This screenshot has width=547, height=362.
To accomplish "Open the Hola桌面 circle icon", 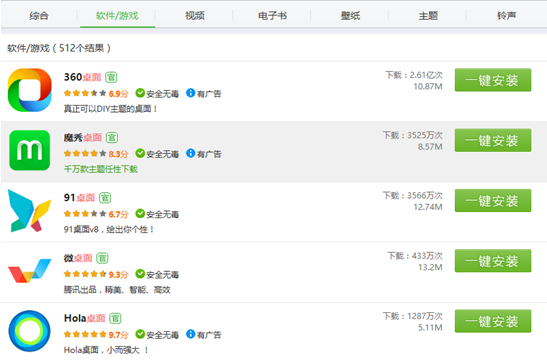I will (x=30, y=331).
